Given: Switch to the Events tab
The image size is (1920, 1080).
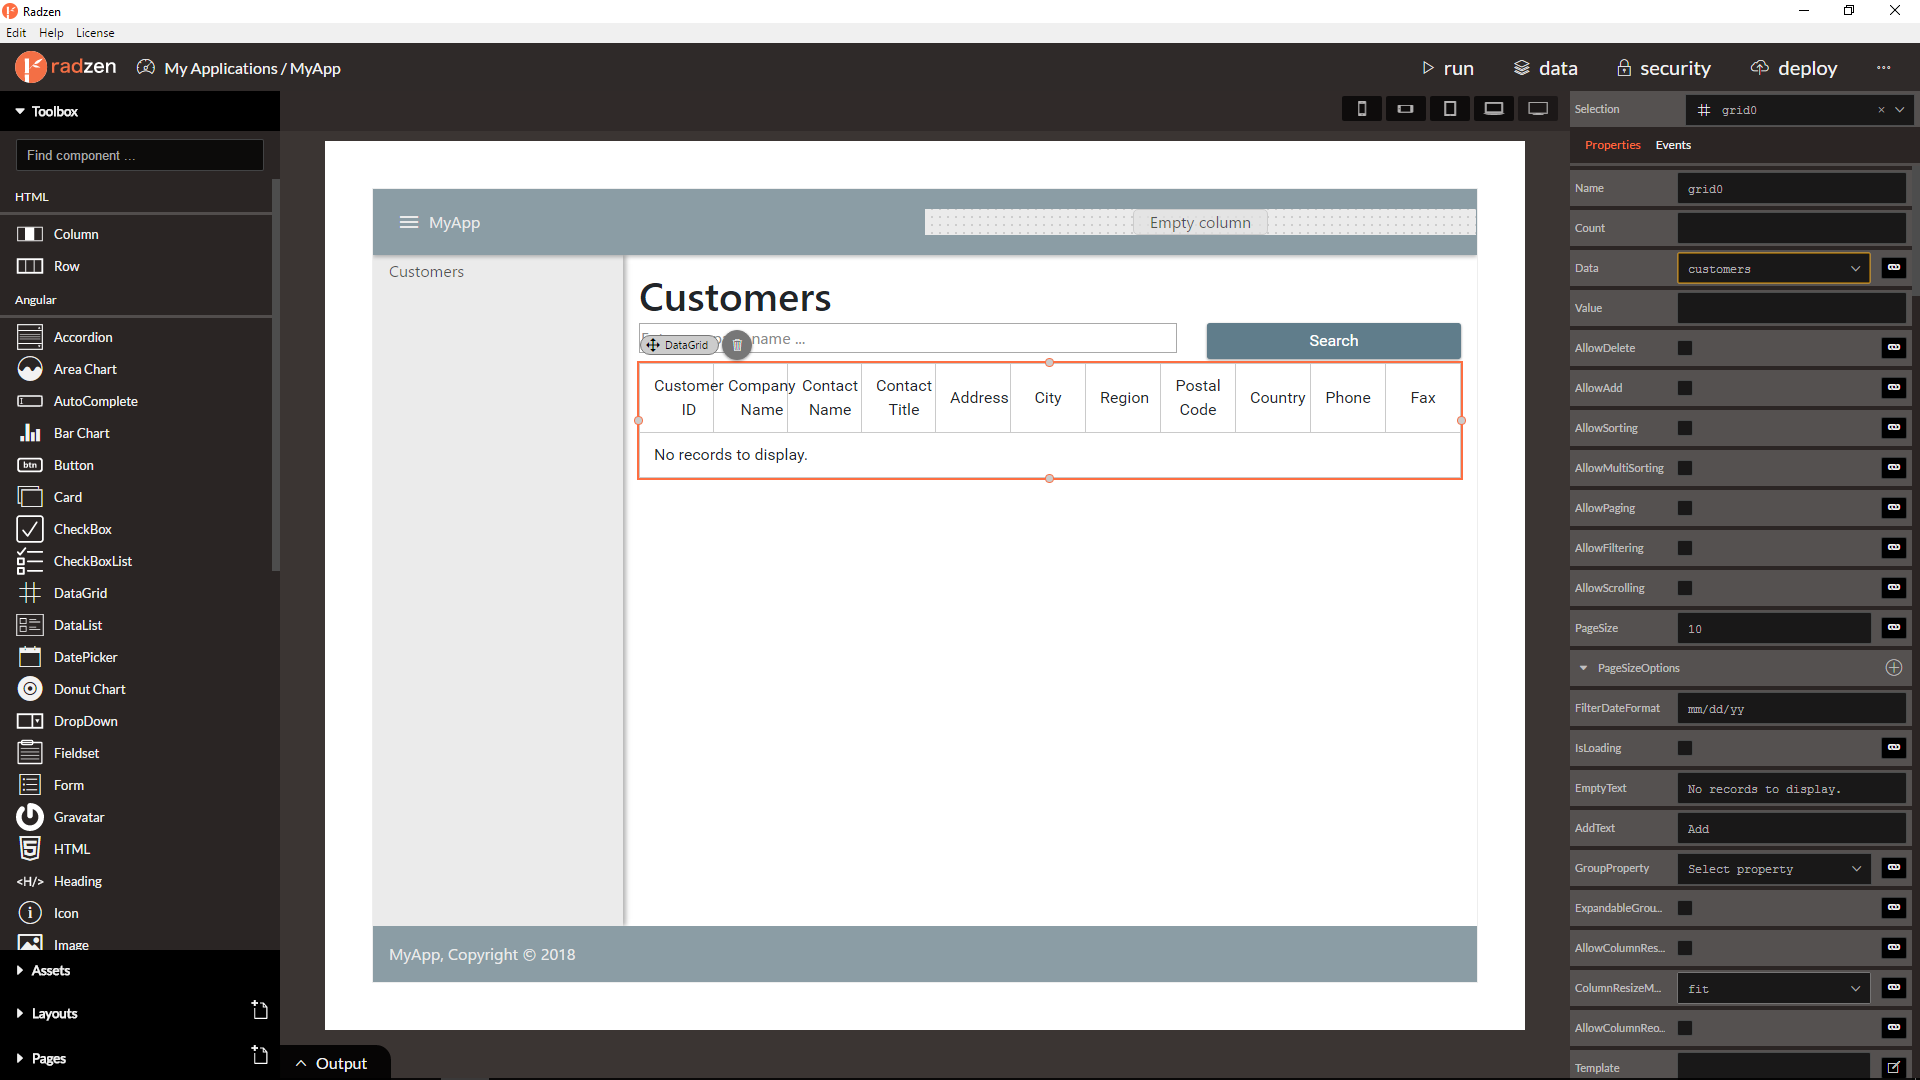Looking at the screenshot, I should (1673, 145).
